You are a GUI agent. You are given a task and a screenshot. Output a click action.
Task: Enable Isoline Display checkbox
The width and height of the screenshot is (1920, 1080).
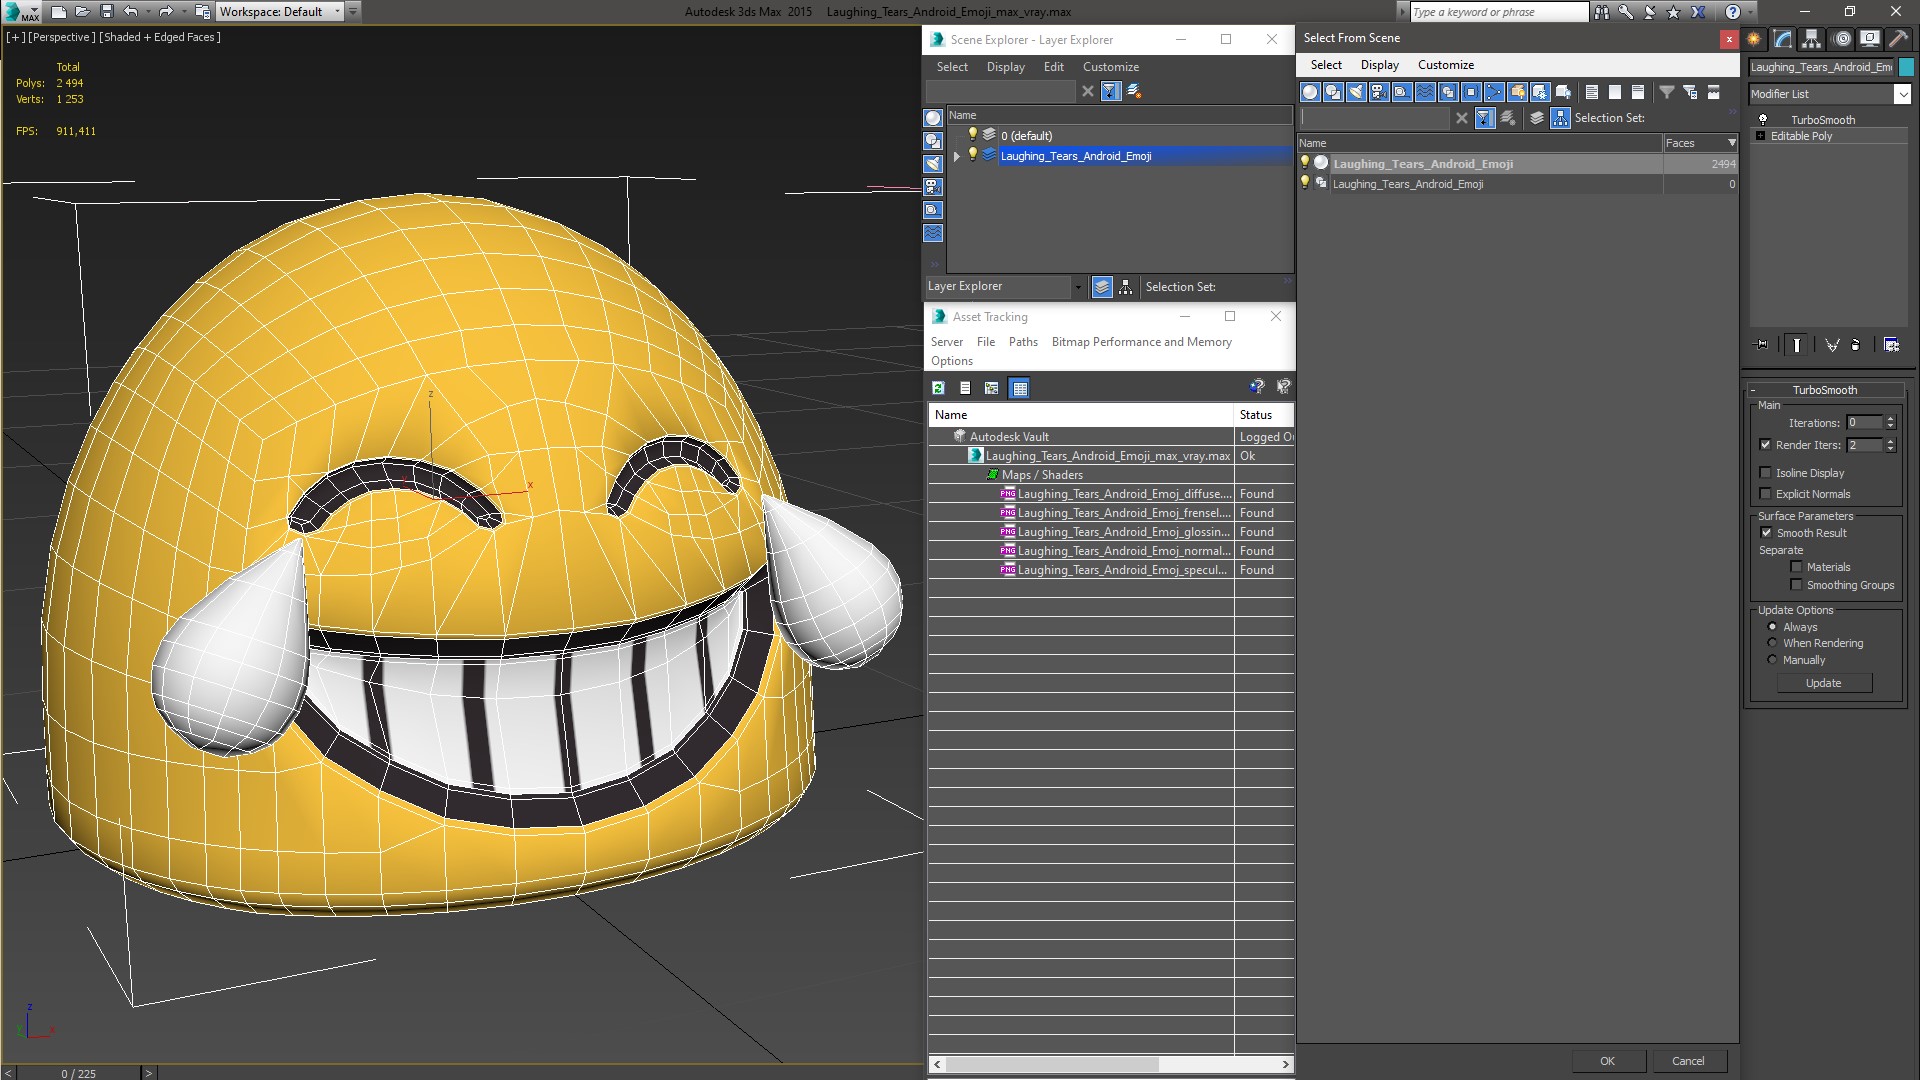click(x=1766, y=473)
